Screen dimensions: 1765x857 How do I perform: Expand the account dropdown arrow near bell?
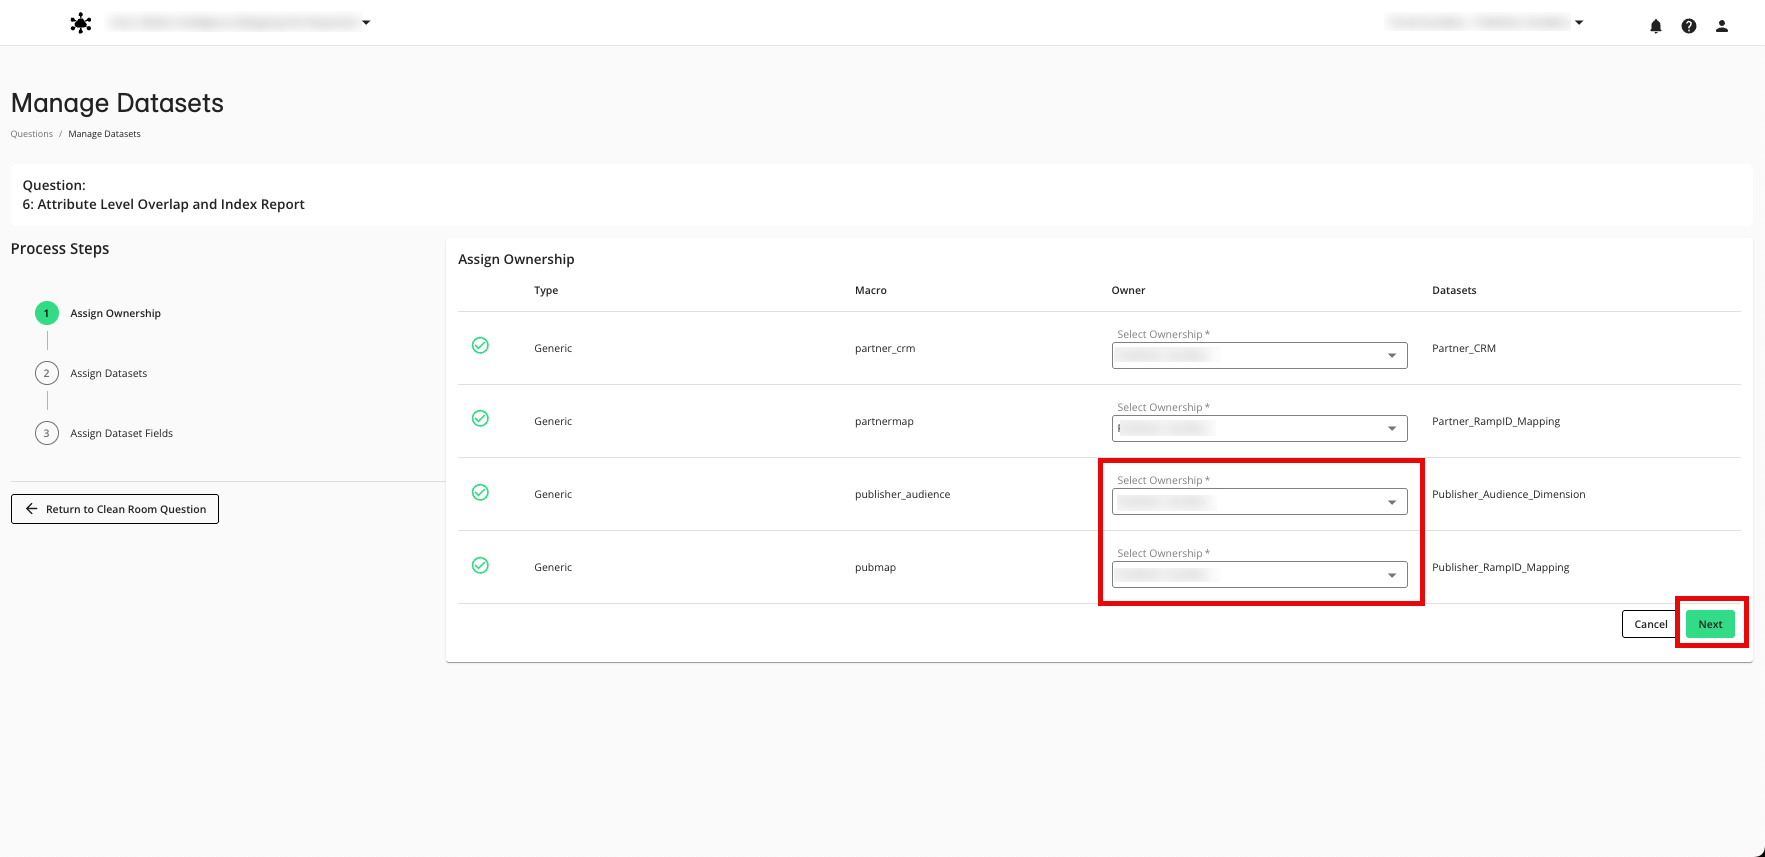click(x=1579, y=22)
